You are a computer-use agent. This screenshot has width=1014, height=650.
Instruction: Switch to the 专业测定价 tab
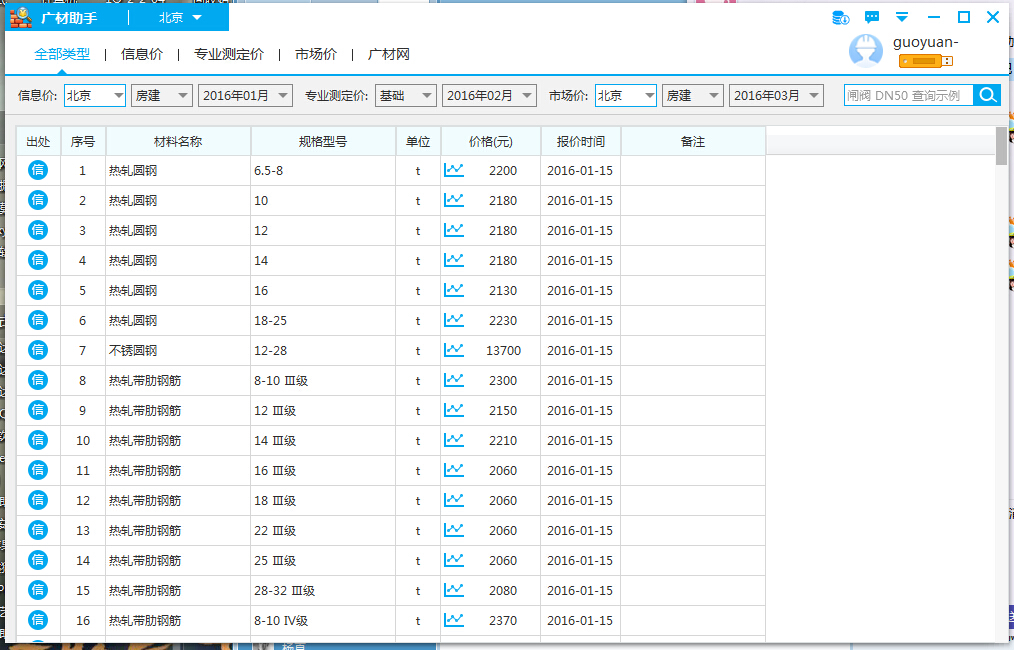229,54
